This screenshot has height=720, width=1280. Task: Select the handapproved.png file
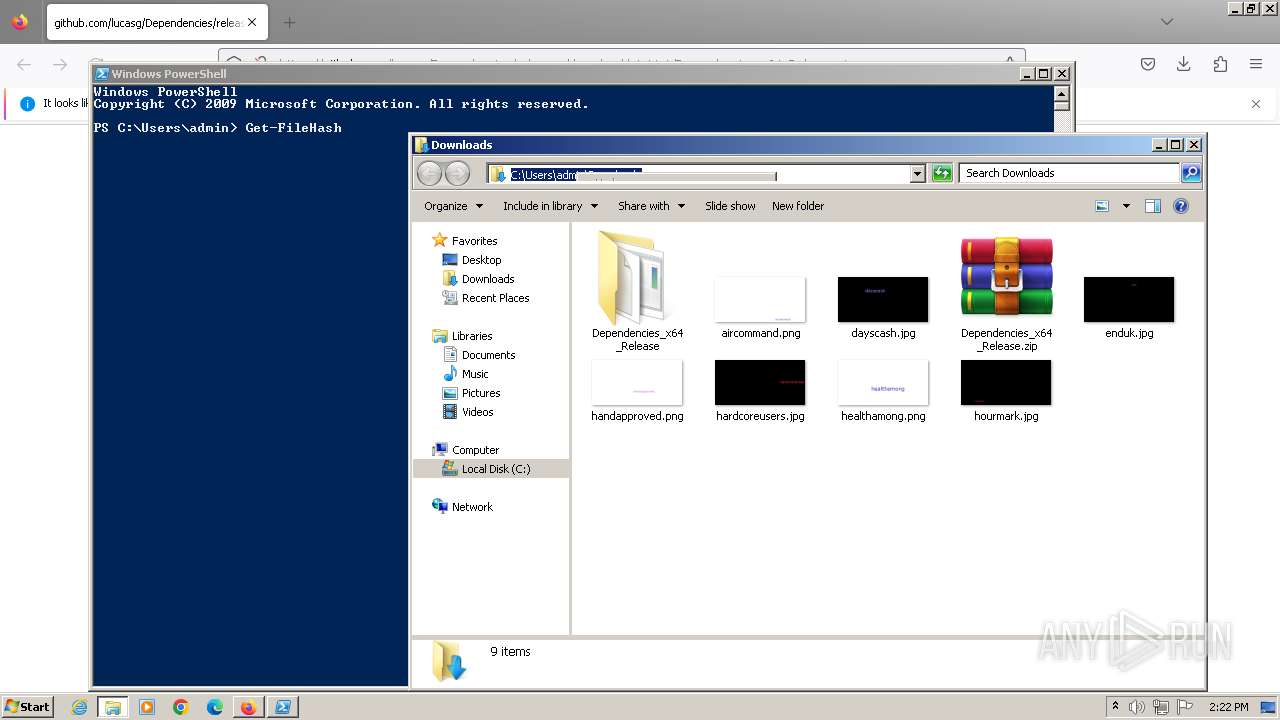pyautogui.click(x=637, y=391)
